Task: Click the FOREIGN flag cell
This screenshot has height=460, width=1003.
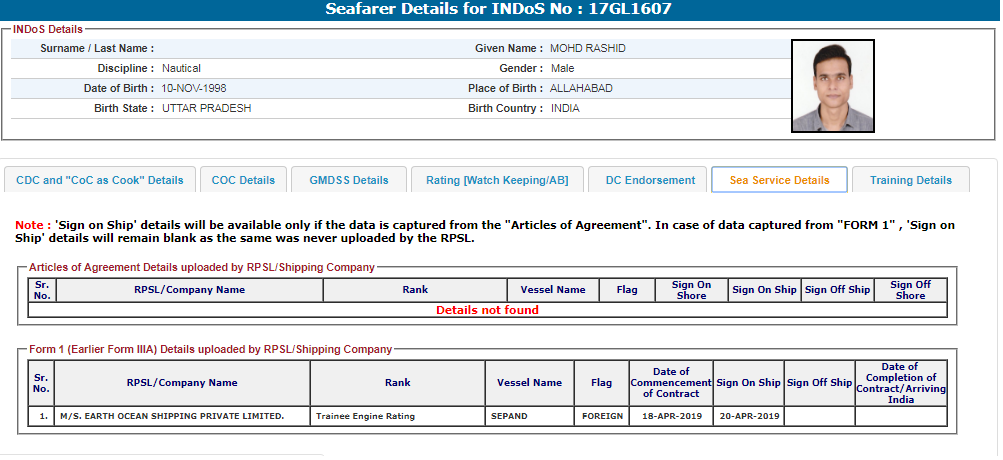Action: click(602, 416)
